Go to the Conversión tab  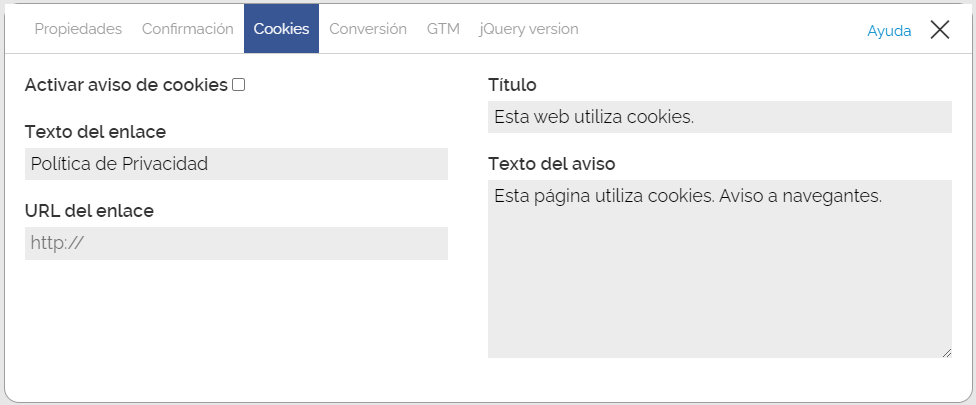(368, 29)
